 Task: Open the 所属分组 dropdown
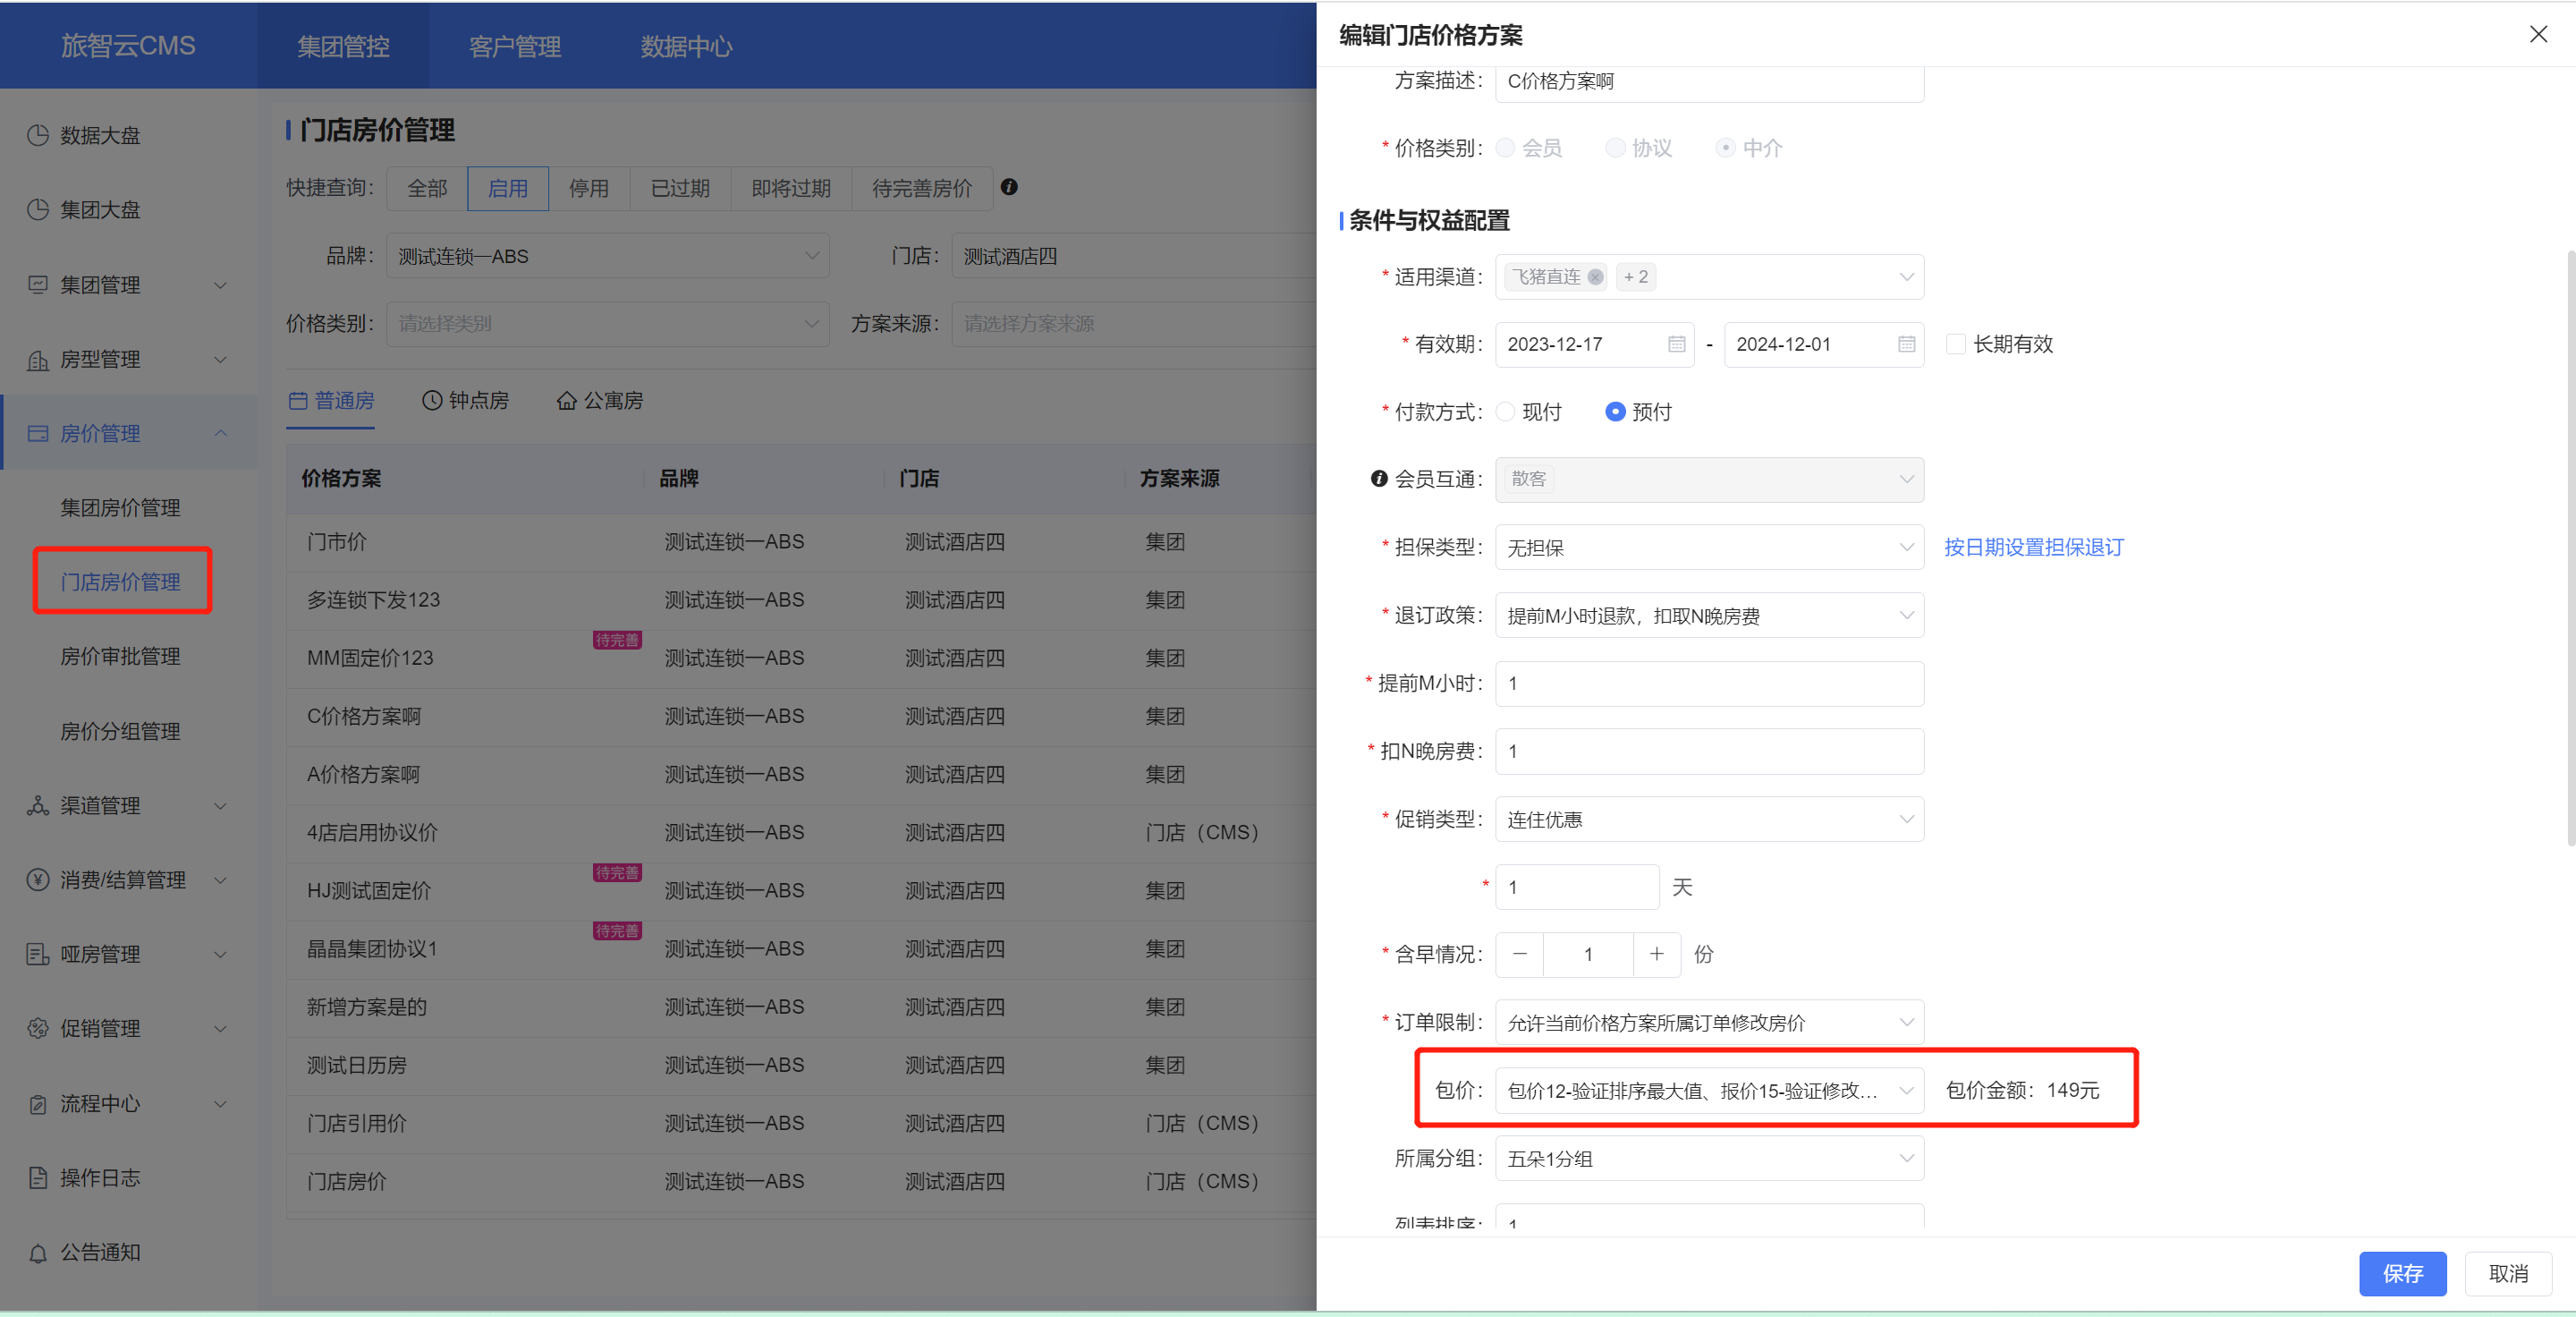point(1709,1158)
